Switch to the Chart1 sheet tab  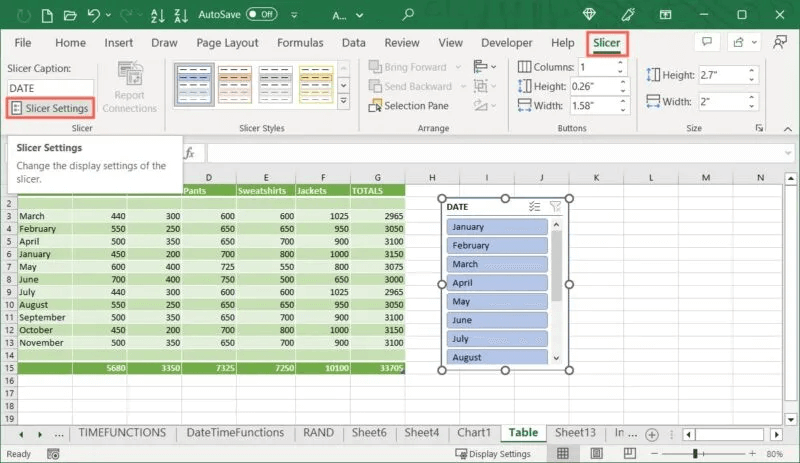tap(474, 433)
